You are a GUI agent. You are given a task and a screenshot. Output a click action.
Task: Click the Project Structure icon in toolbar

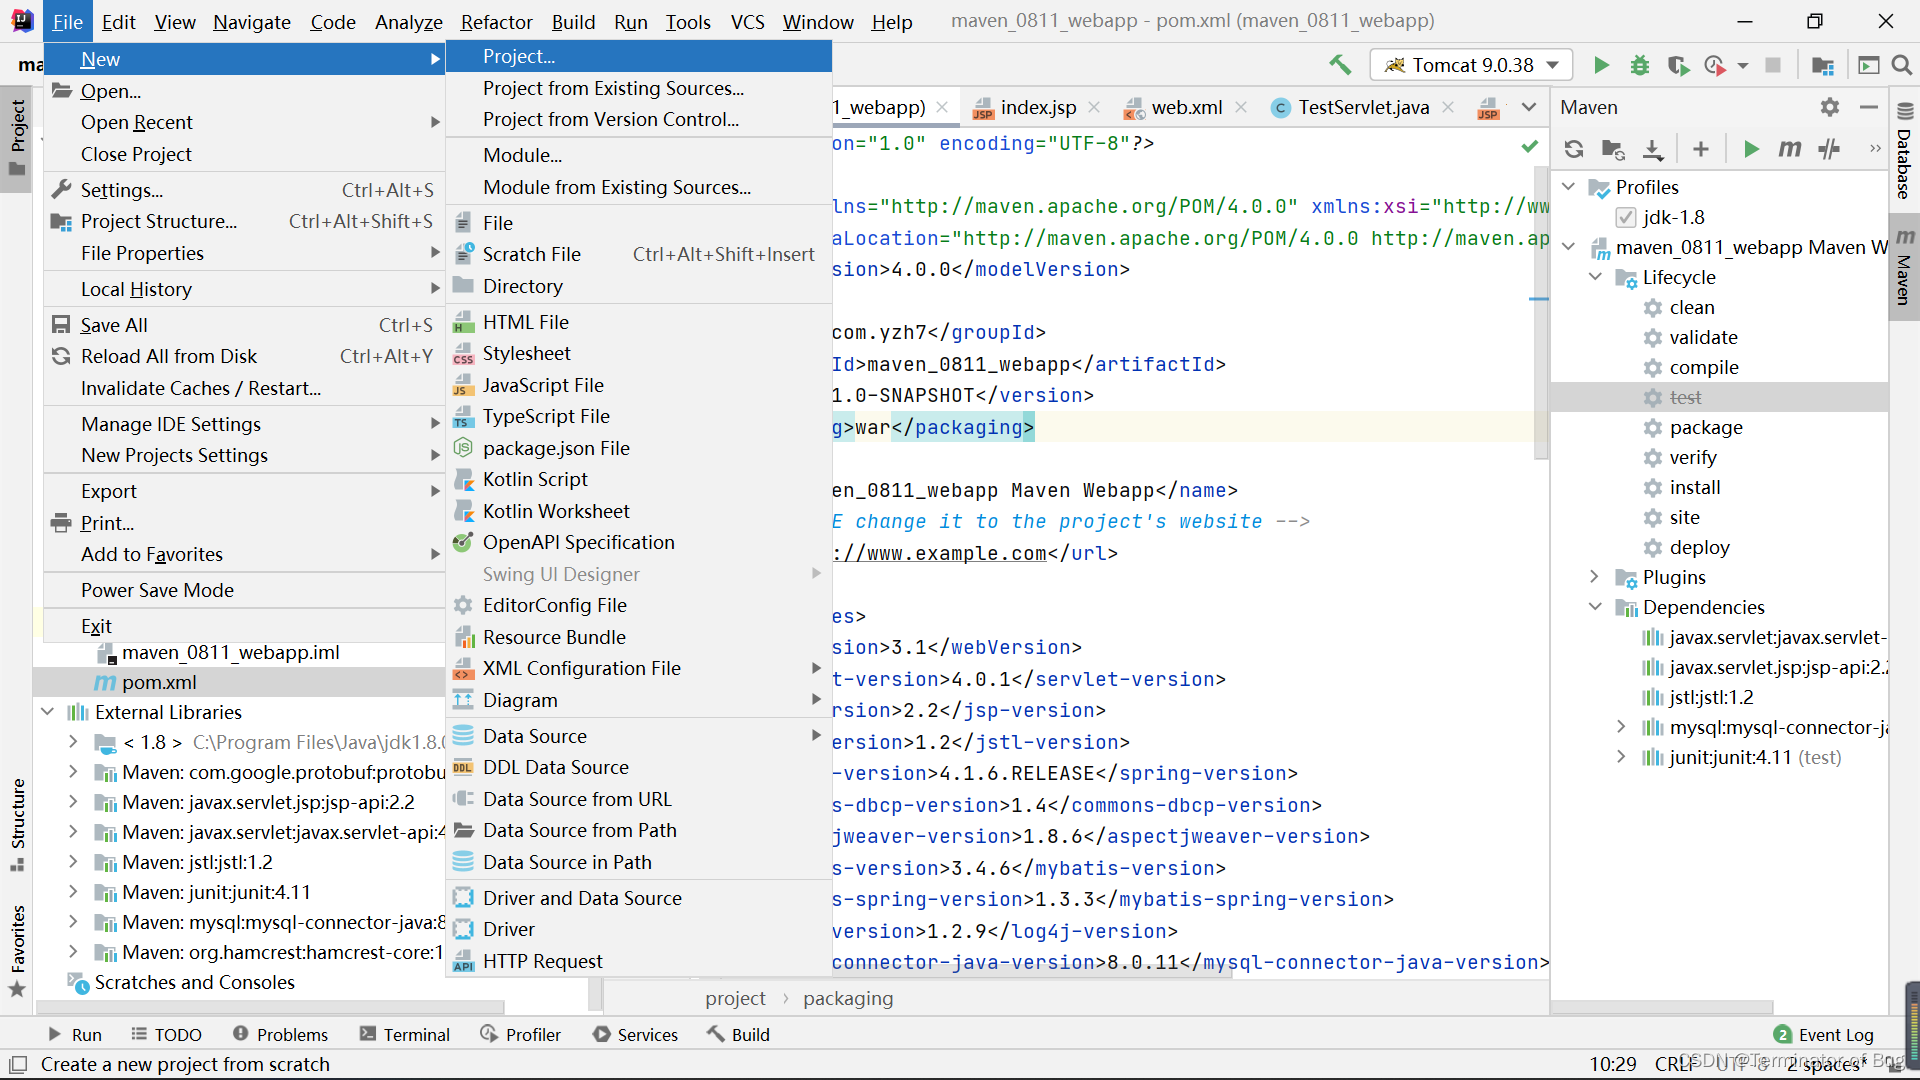(x=1823, y=65)
